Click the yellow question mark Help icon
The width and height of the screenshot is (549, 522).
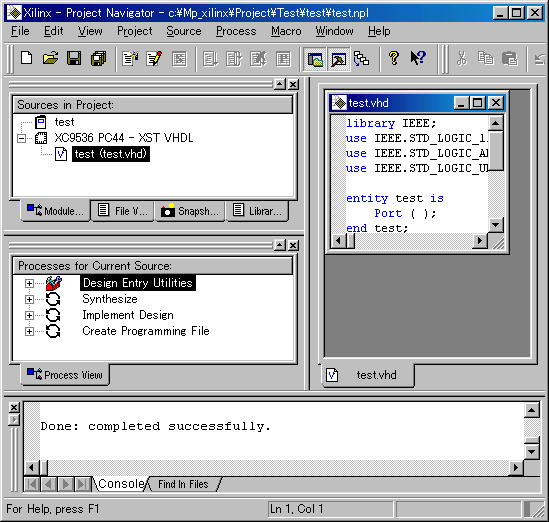(394, 58)
